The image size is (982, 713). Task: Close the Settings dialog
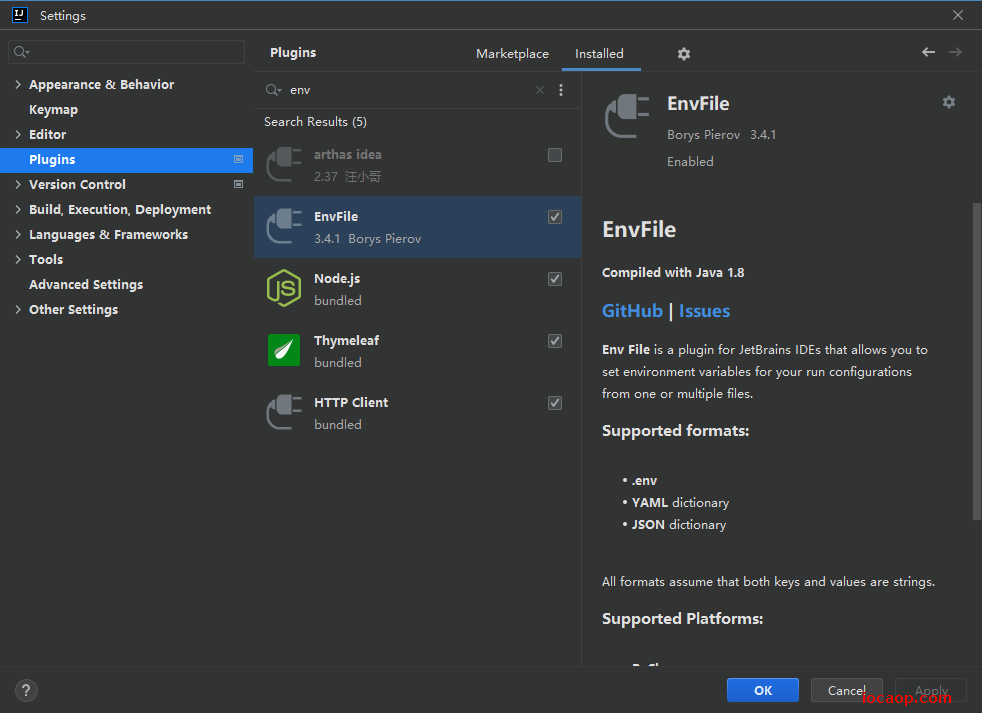(958, 15)
